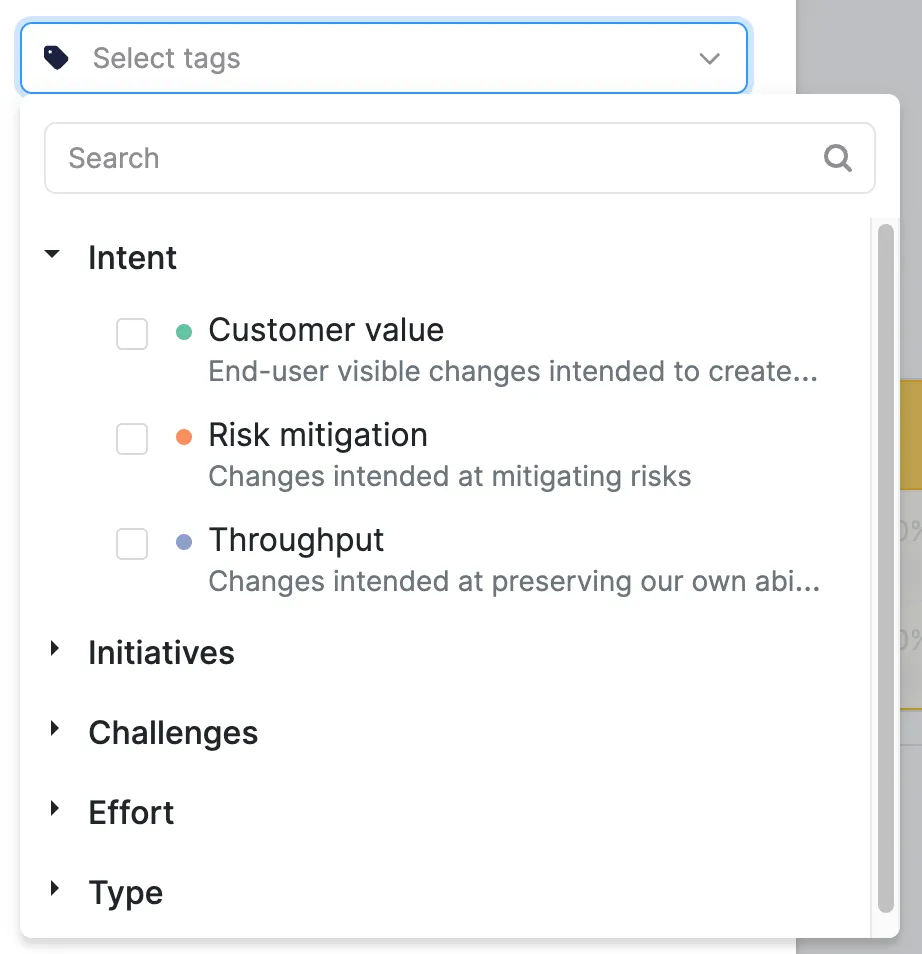The height and width of the screenshot is (954, 922).
Task: Click the Intent group heading
Action: tap(133, 257)
